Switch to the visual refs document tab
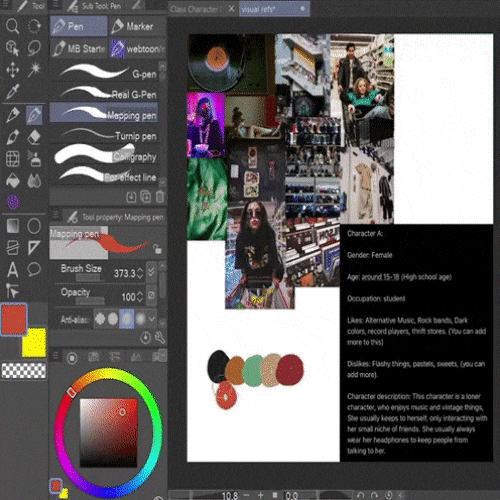This screenshot has height=500, width=500. [274, 9]
